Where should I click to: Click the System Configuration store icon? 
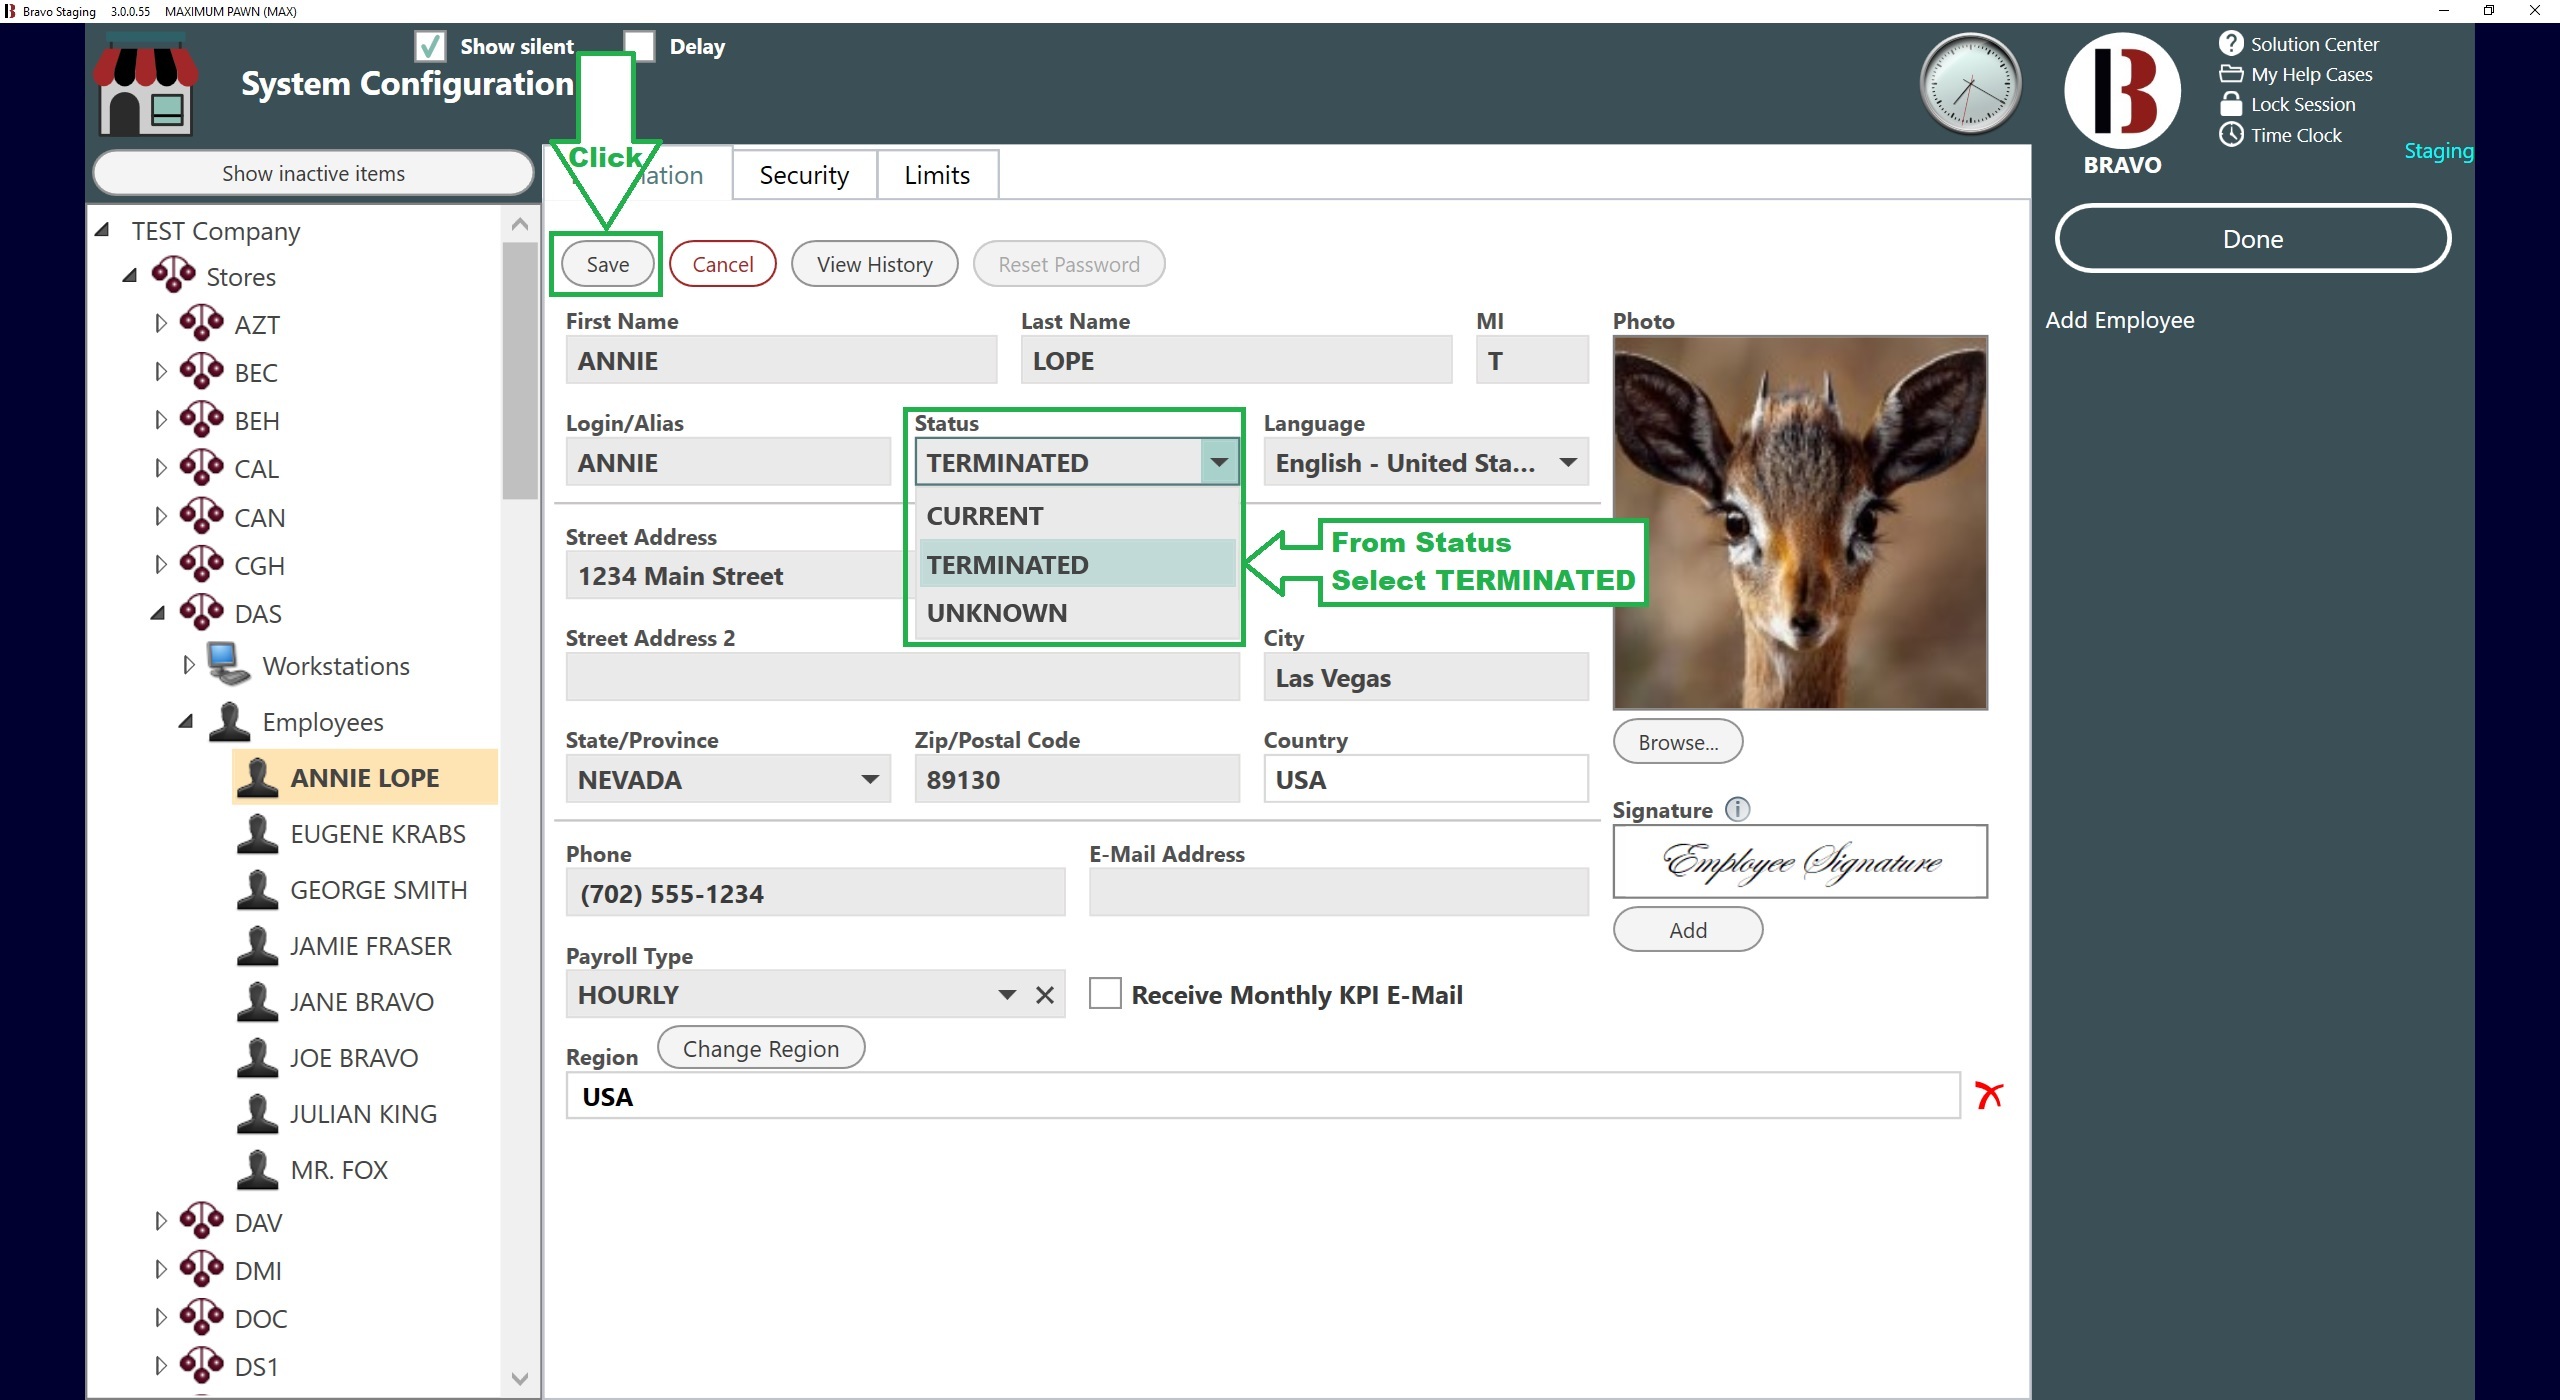coord(145,84)
